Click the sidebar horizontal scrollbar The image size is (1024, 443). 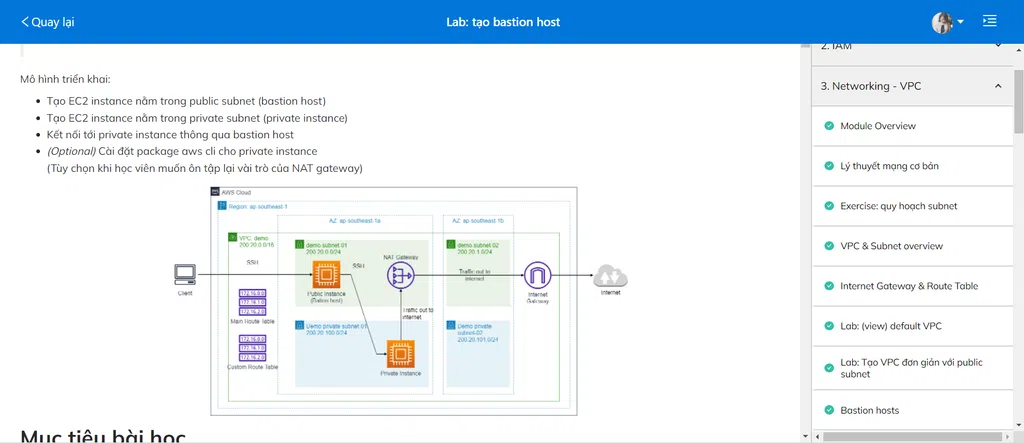[x=912, y=436]
